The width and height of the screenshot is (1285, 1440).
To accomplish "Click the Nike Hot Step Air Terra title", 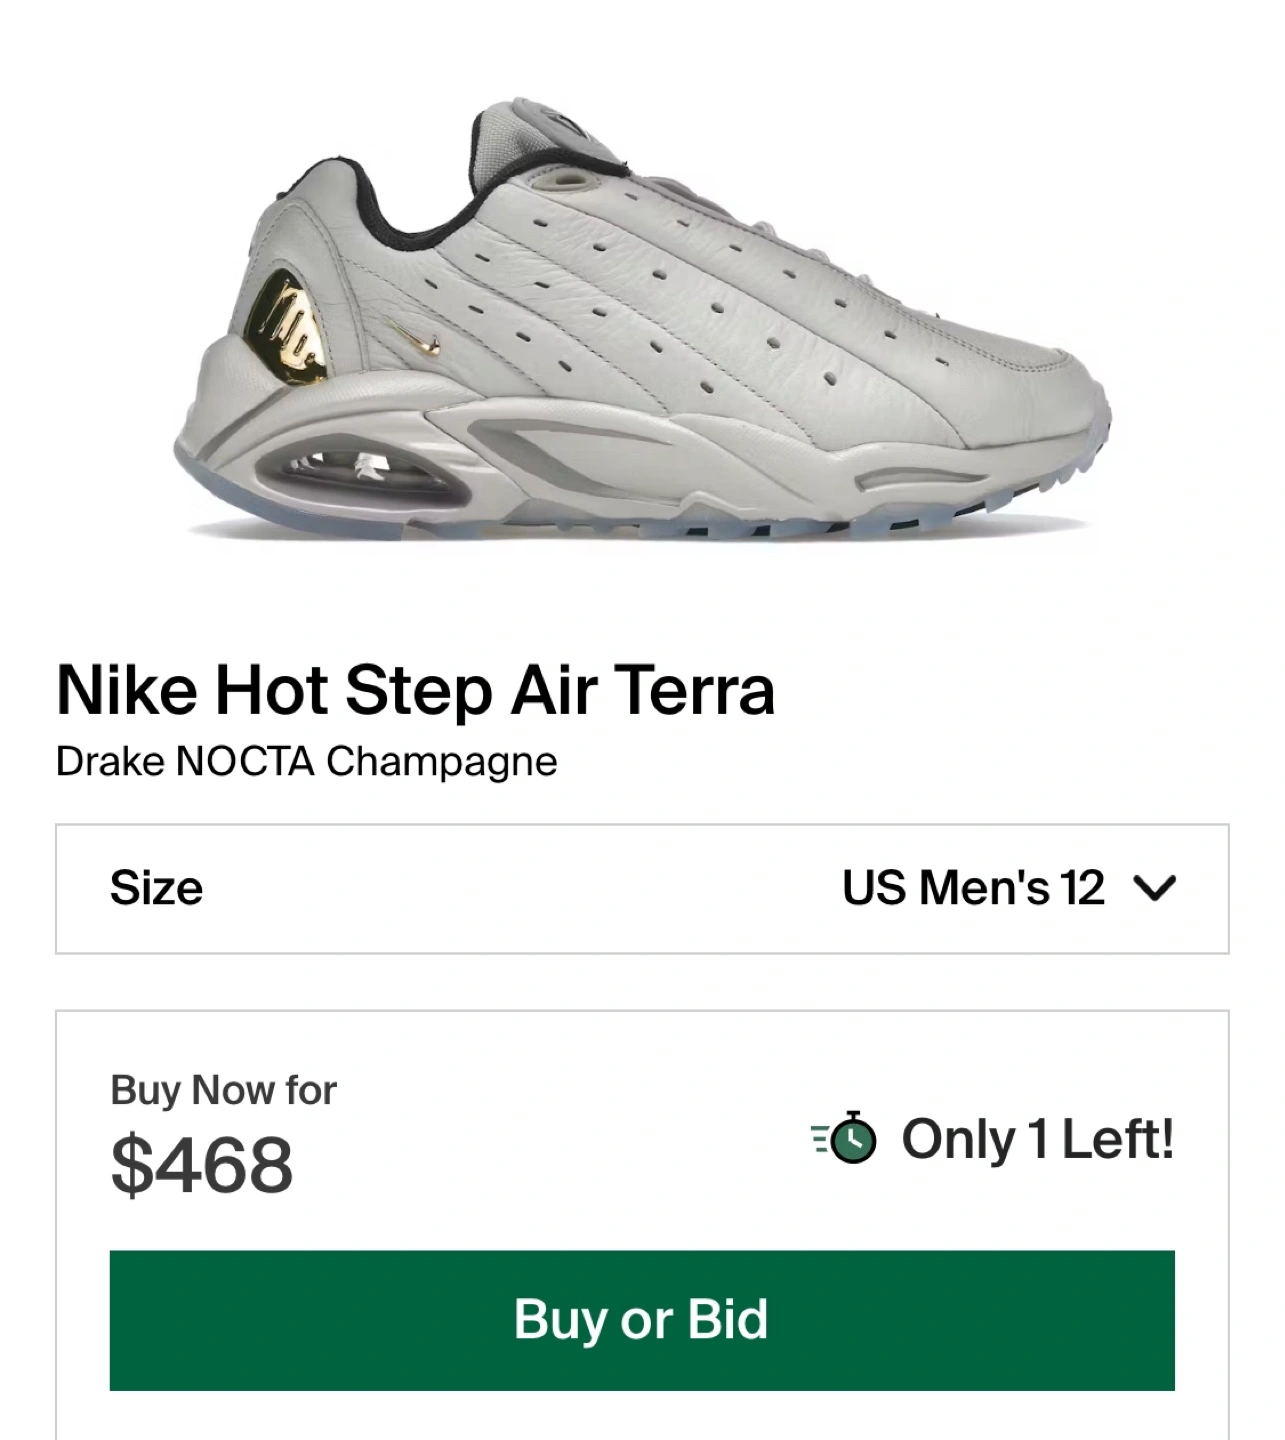I will [415, 690].
